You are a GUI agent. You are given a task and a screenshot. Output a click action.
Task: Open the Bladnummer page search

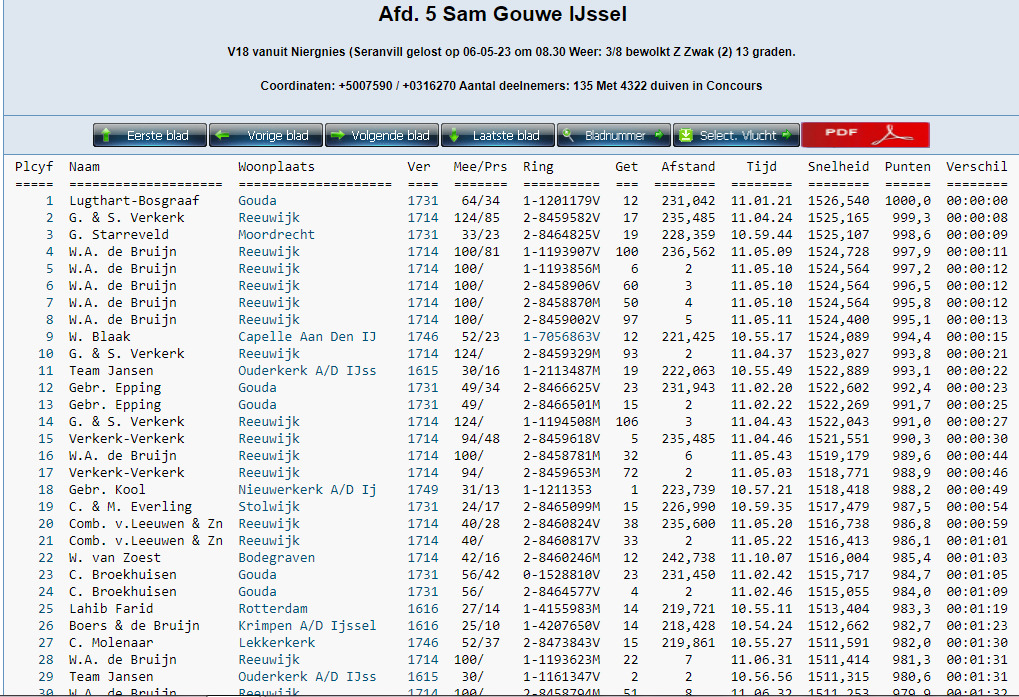point(613,135)
